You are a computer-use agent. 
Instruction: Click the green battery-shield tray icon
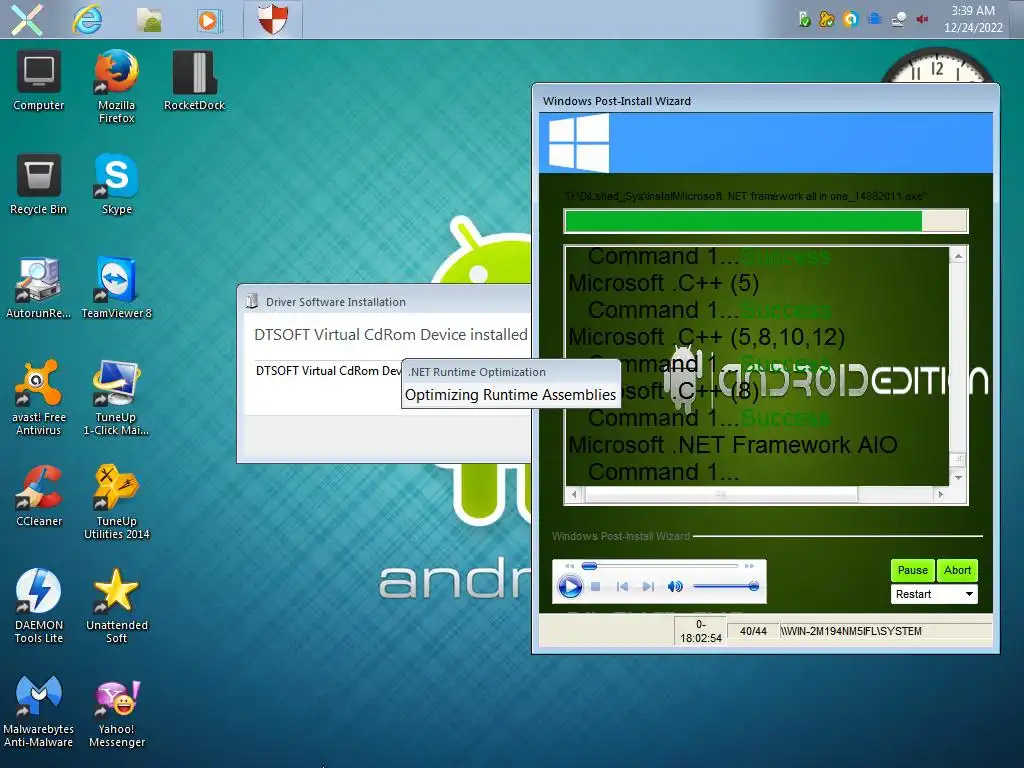coord(805,19)
